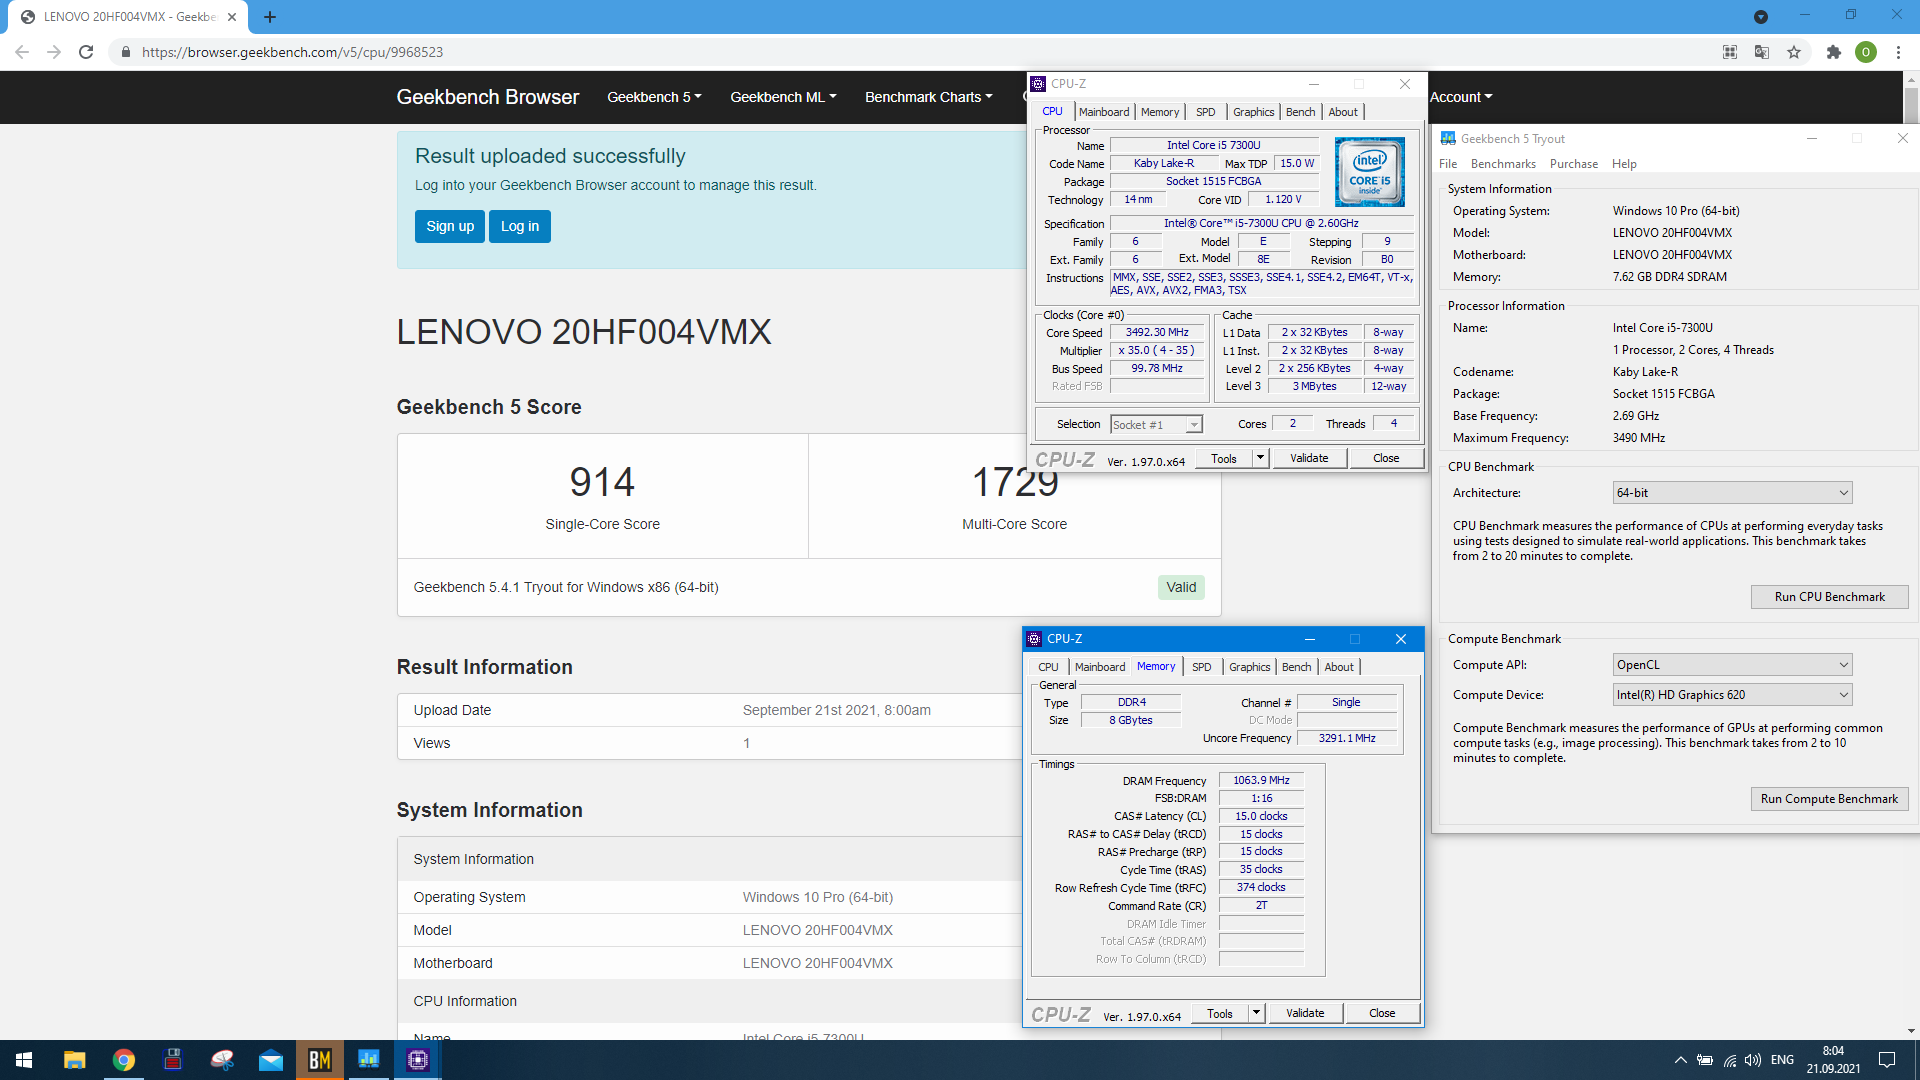Expand Tools arrow in upper CPU-Z window
1920x1080 pixels.
point(1260,458)
